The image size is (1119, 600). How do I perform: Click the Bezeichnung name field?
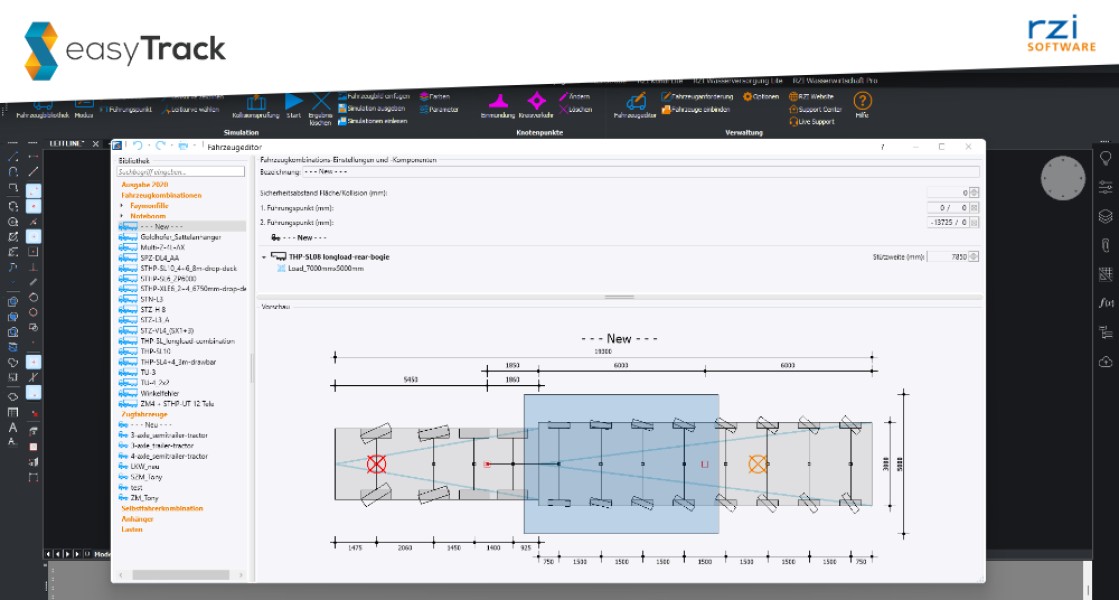(640, 172)
